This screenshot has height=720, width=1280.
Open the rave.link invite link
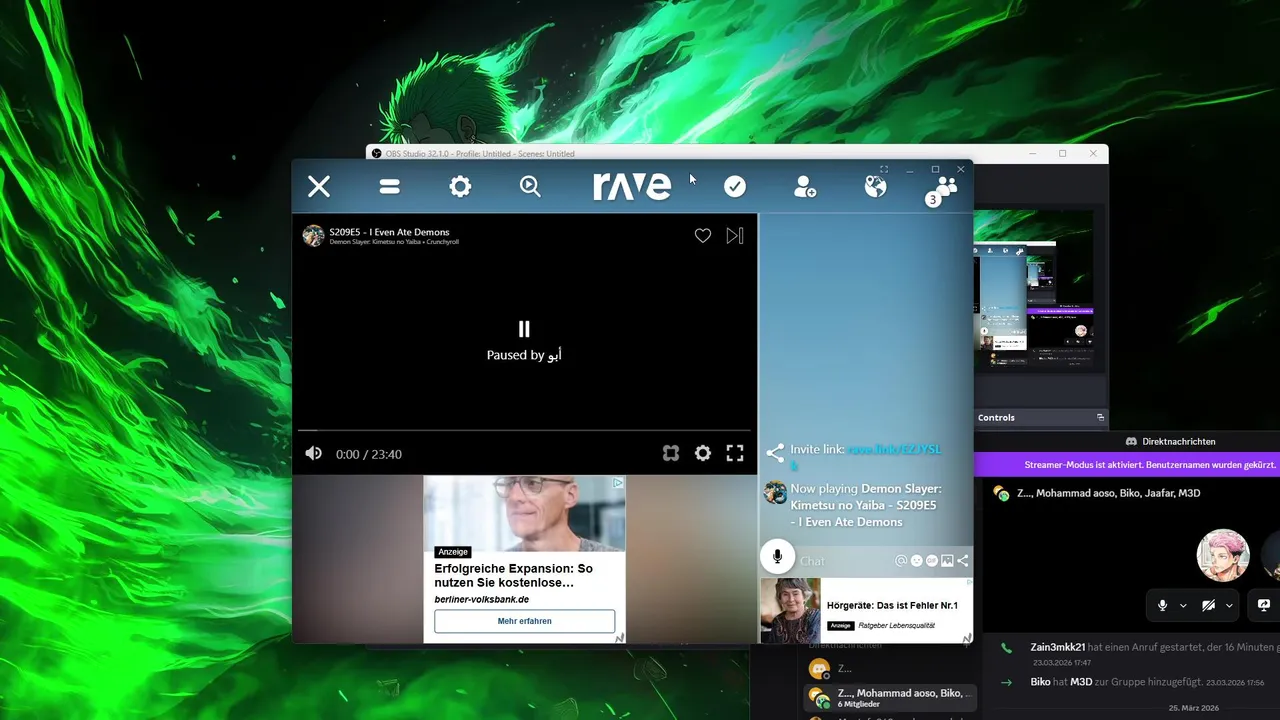tap(866, 457)
